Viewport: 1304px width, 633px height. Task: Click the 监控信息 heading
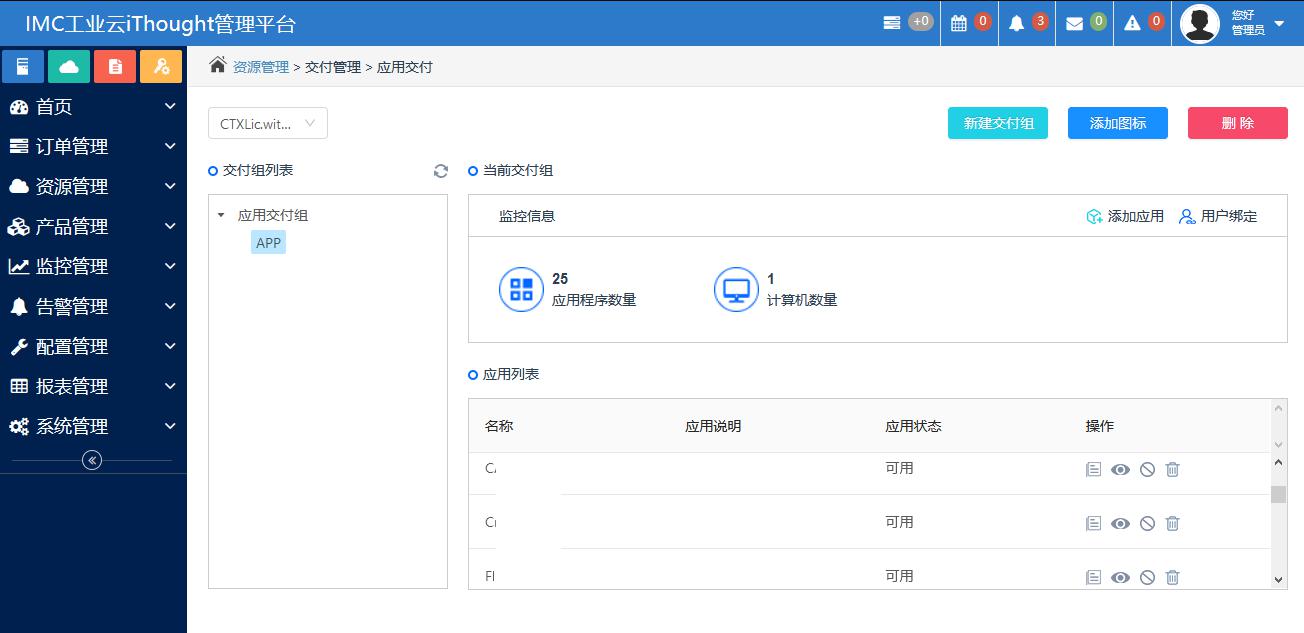527,216
